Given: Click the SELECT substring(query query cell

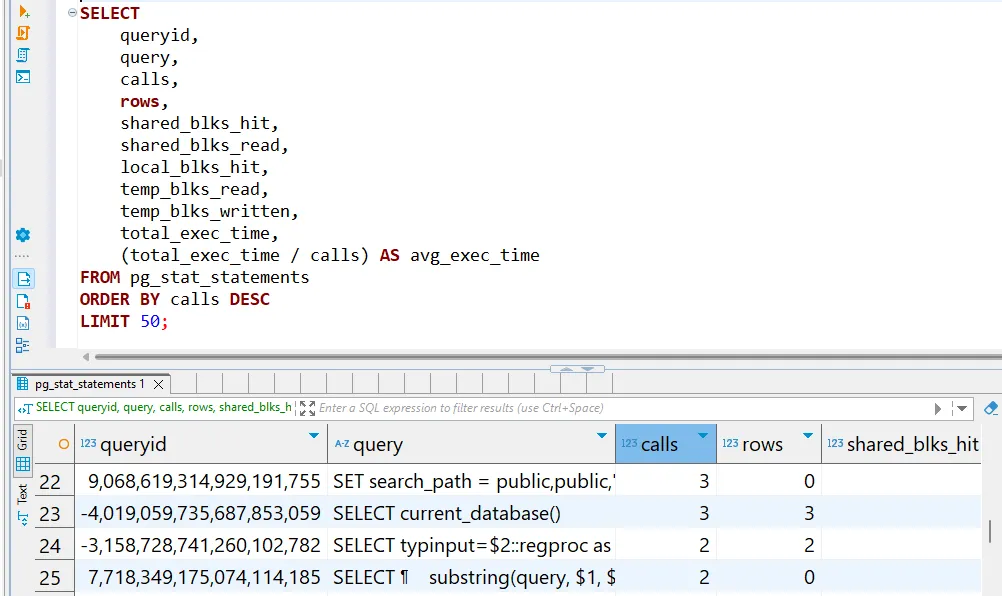Looking at the screenshot, I should click(x=472, y=577).
